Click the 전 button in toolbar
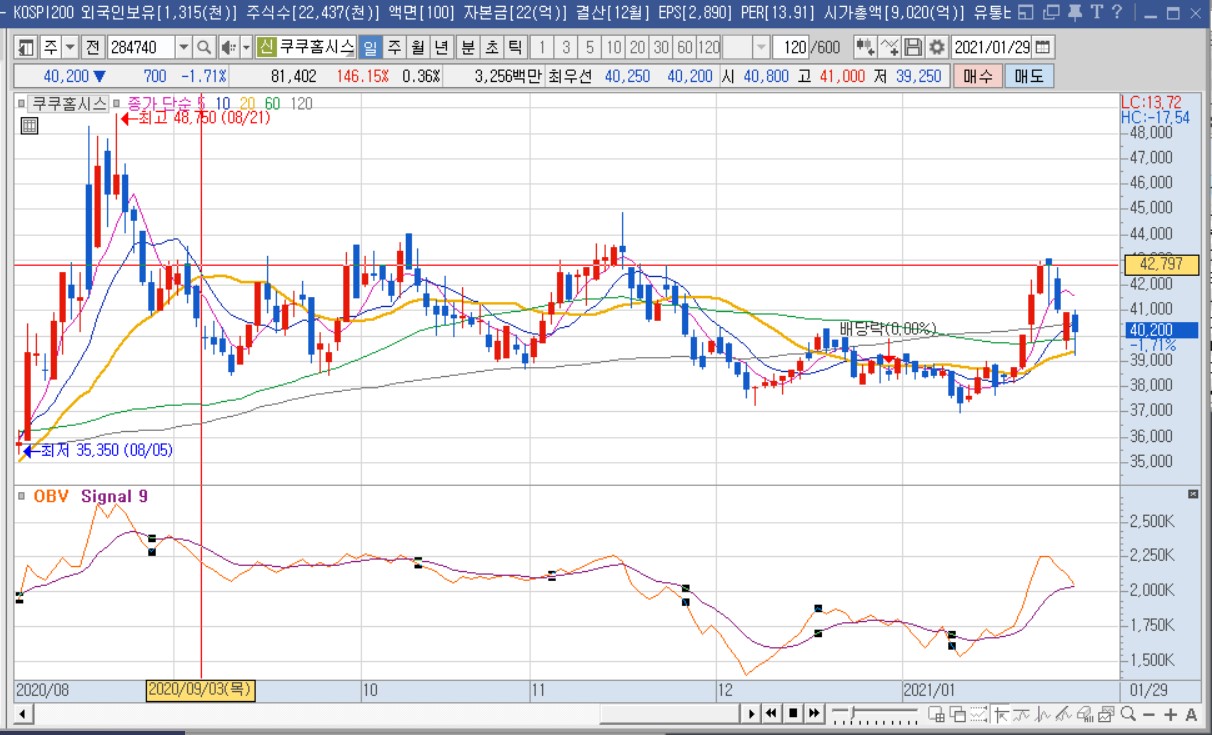Viewport: 1212px width, 735px height. click(x=92, y=48)
